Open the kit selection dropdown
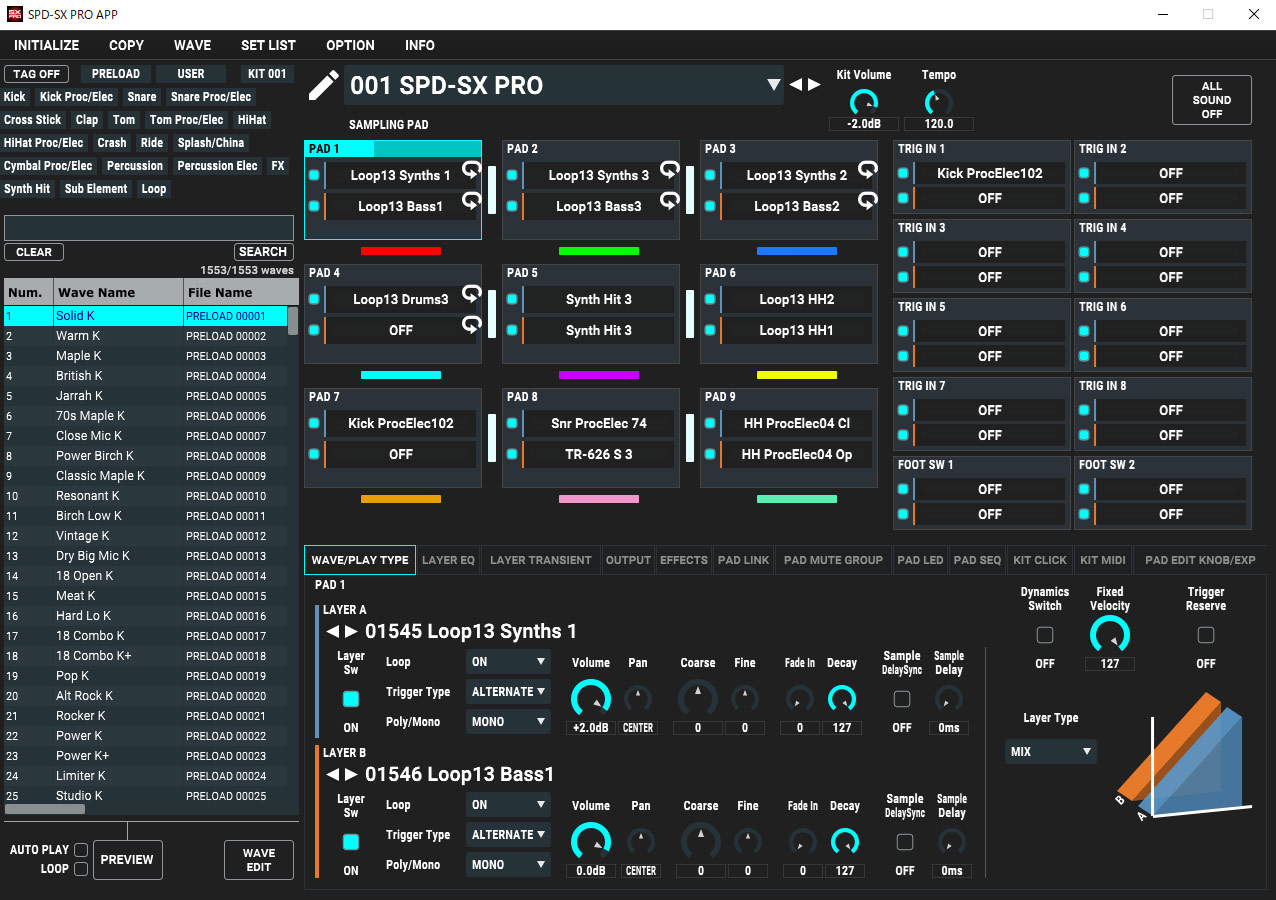1276x900 pixels. coord(774,84)
